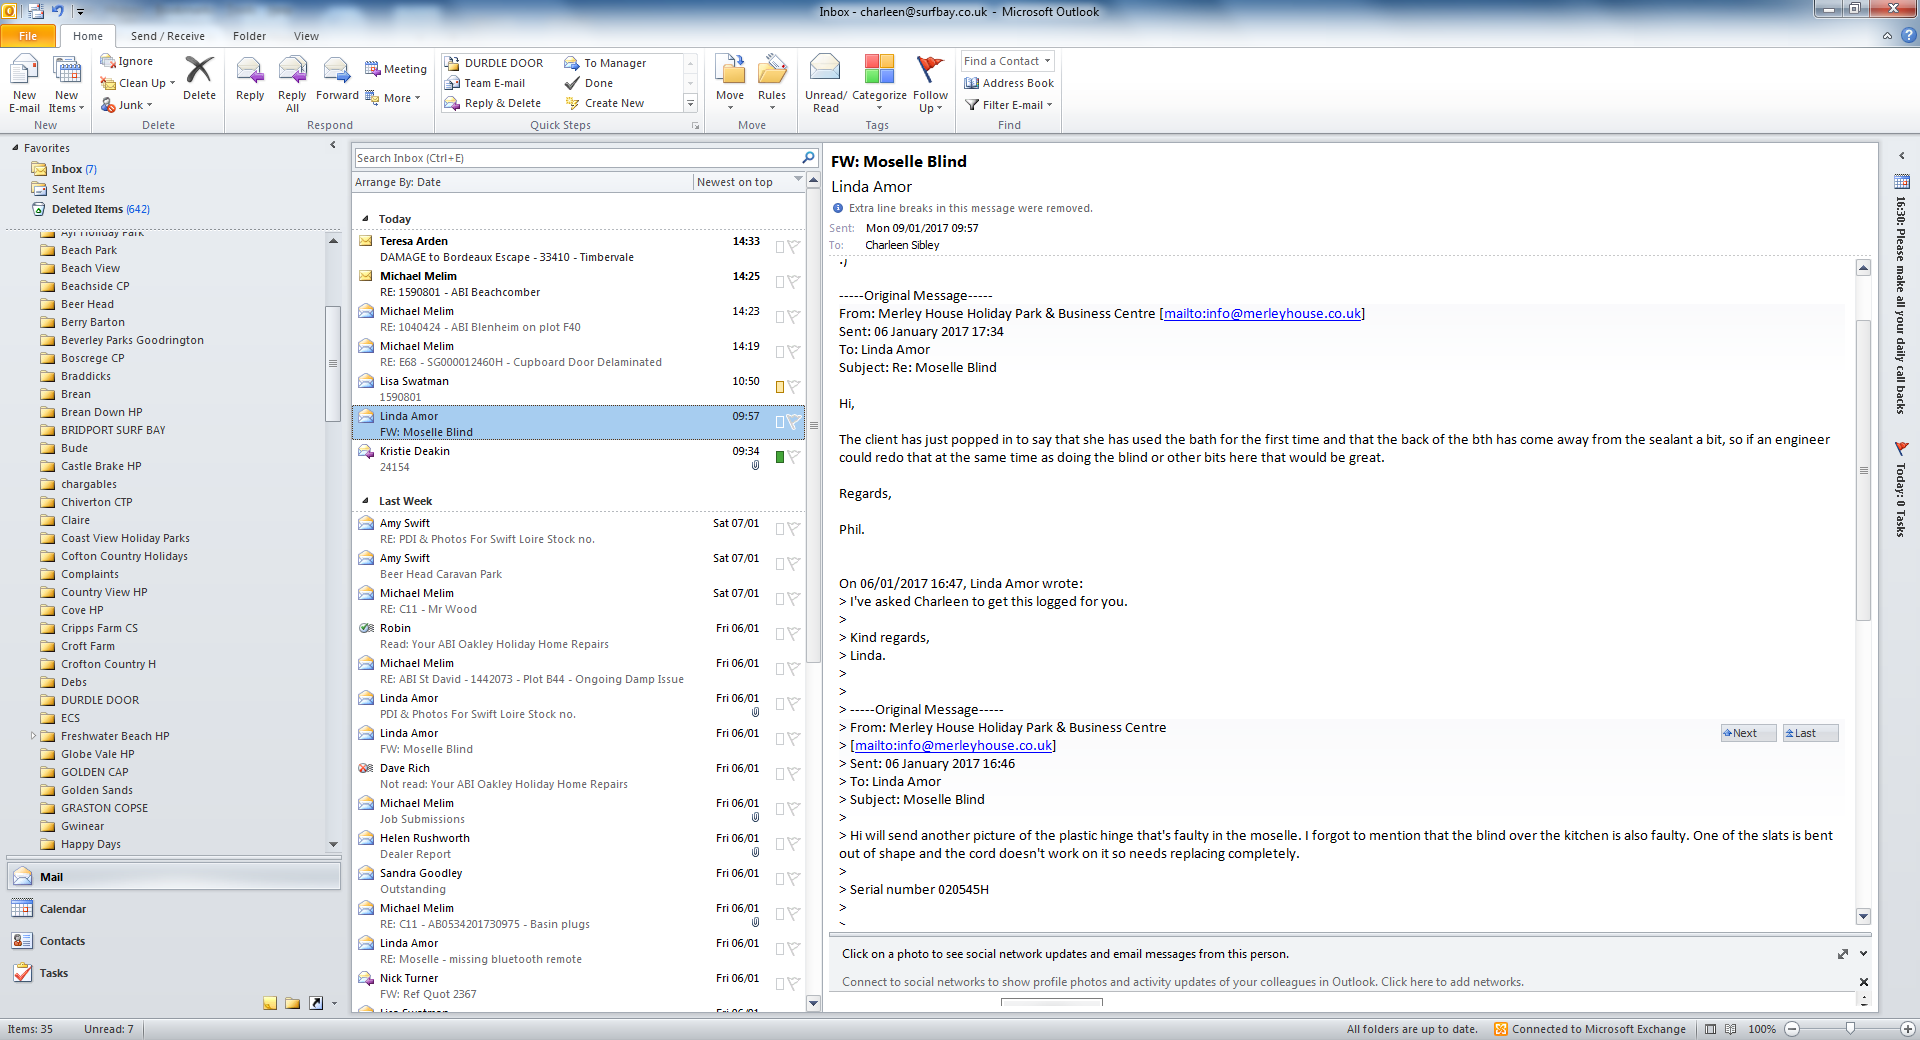The height and width of the screenshot is (1040, 1920).
Task: Run the Done quick step
Action: 589,83
